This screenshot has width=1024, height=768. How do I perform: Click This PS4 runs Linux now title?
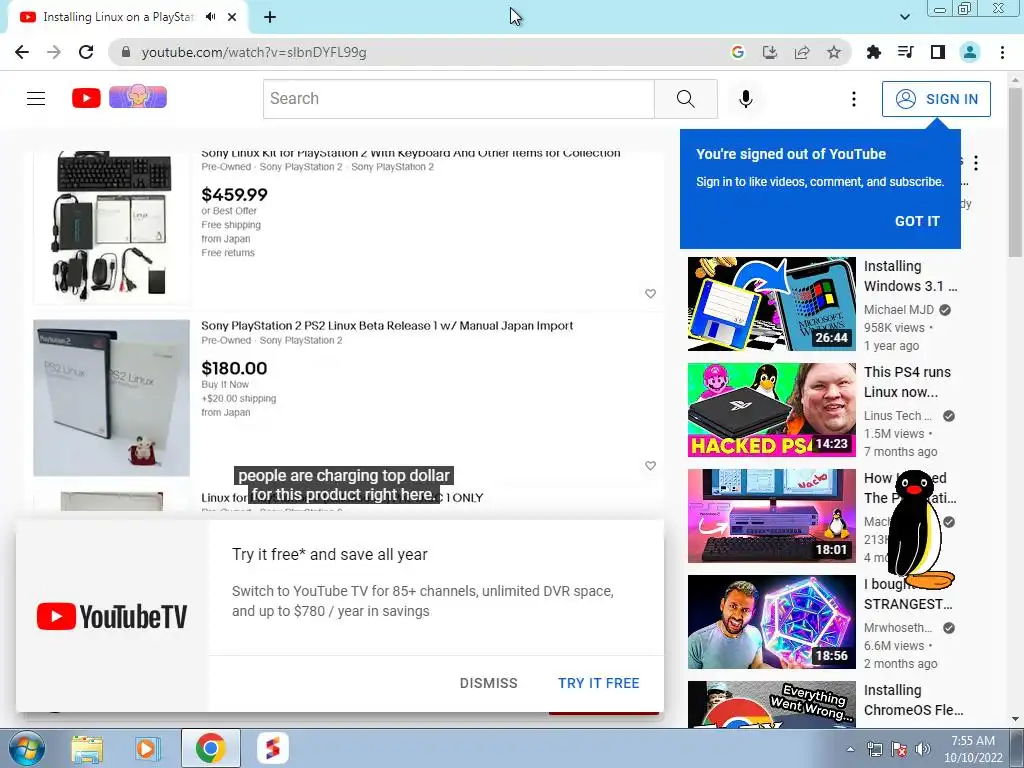(x=907, y=382)
